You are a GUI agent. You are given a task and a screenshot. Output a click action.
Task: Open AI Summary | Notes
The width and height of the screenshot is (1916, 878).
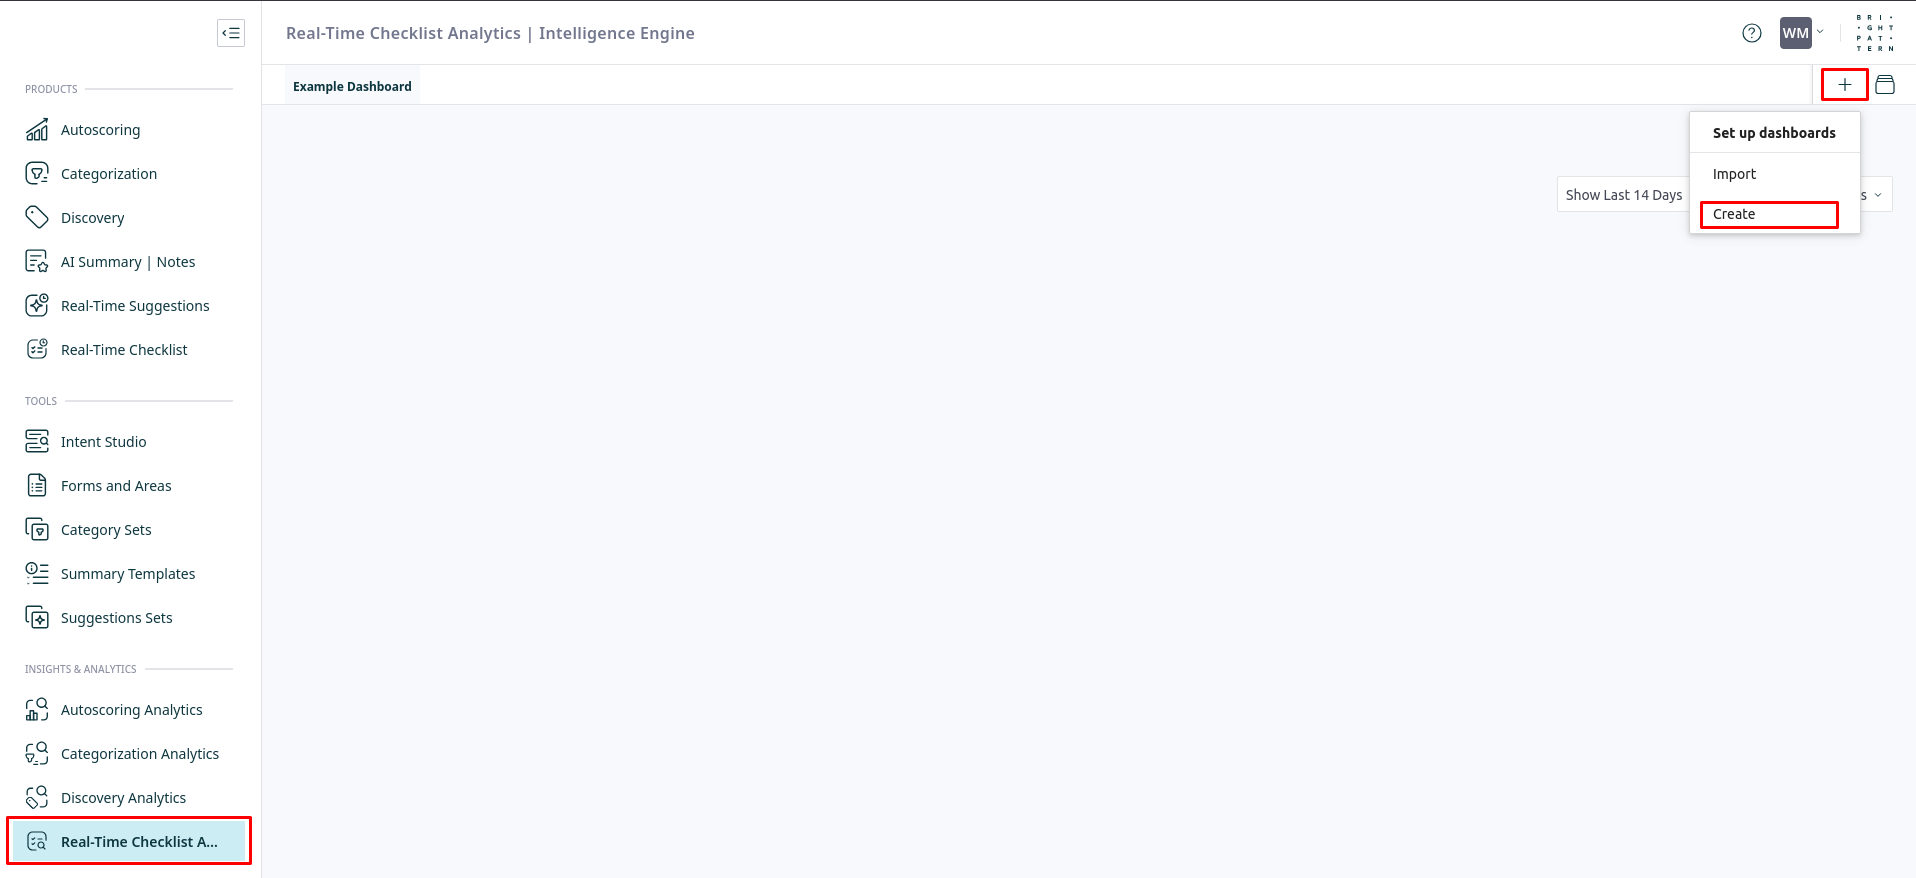click(x=127, y=262)
